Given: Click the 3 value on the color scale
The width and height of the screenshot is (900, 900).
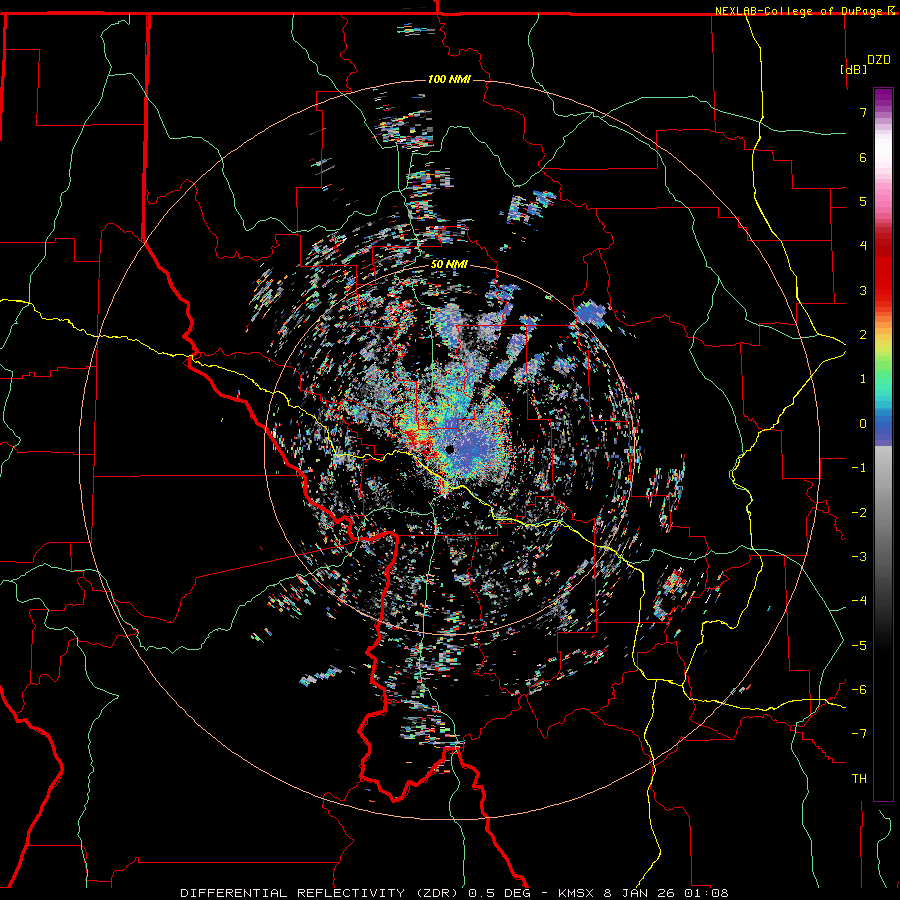Looking at the screenshot, I should coord(863,290).
